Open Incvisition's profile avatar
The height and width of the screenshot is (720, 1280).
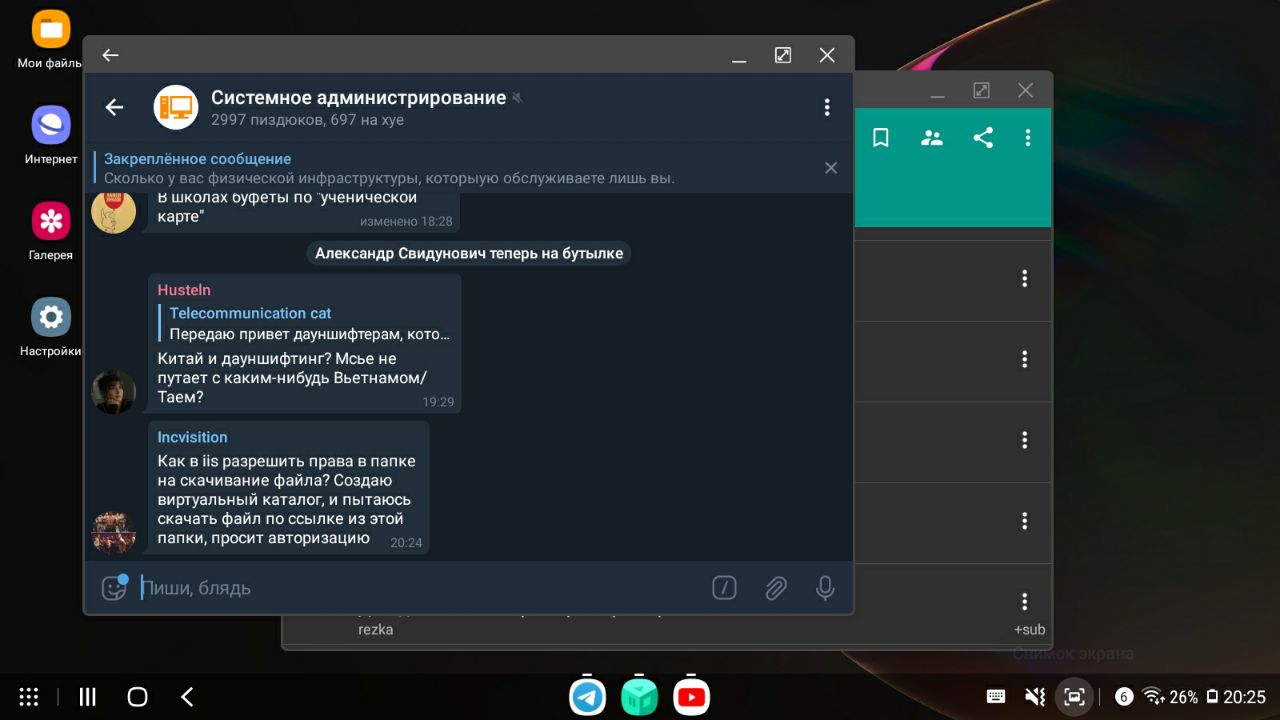click(113, 532)
